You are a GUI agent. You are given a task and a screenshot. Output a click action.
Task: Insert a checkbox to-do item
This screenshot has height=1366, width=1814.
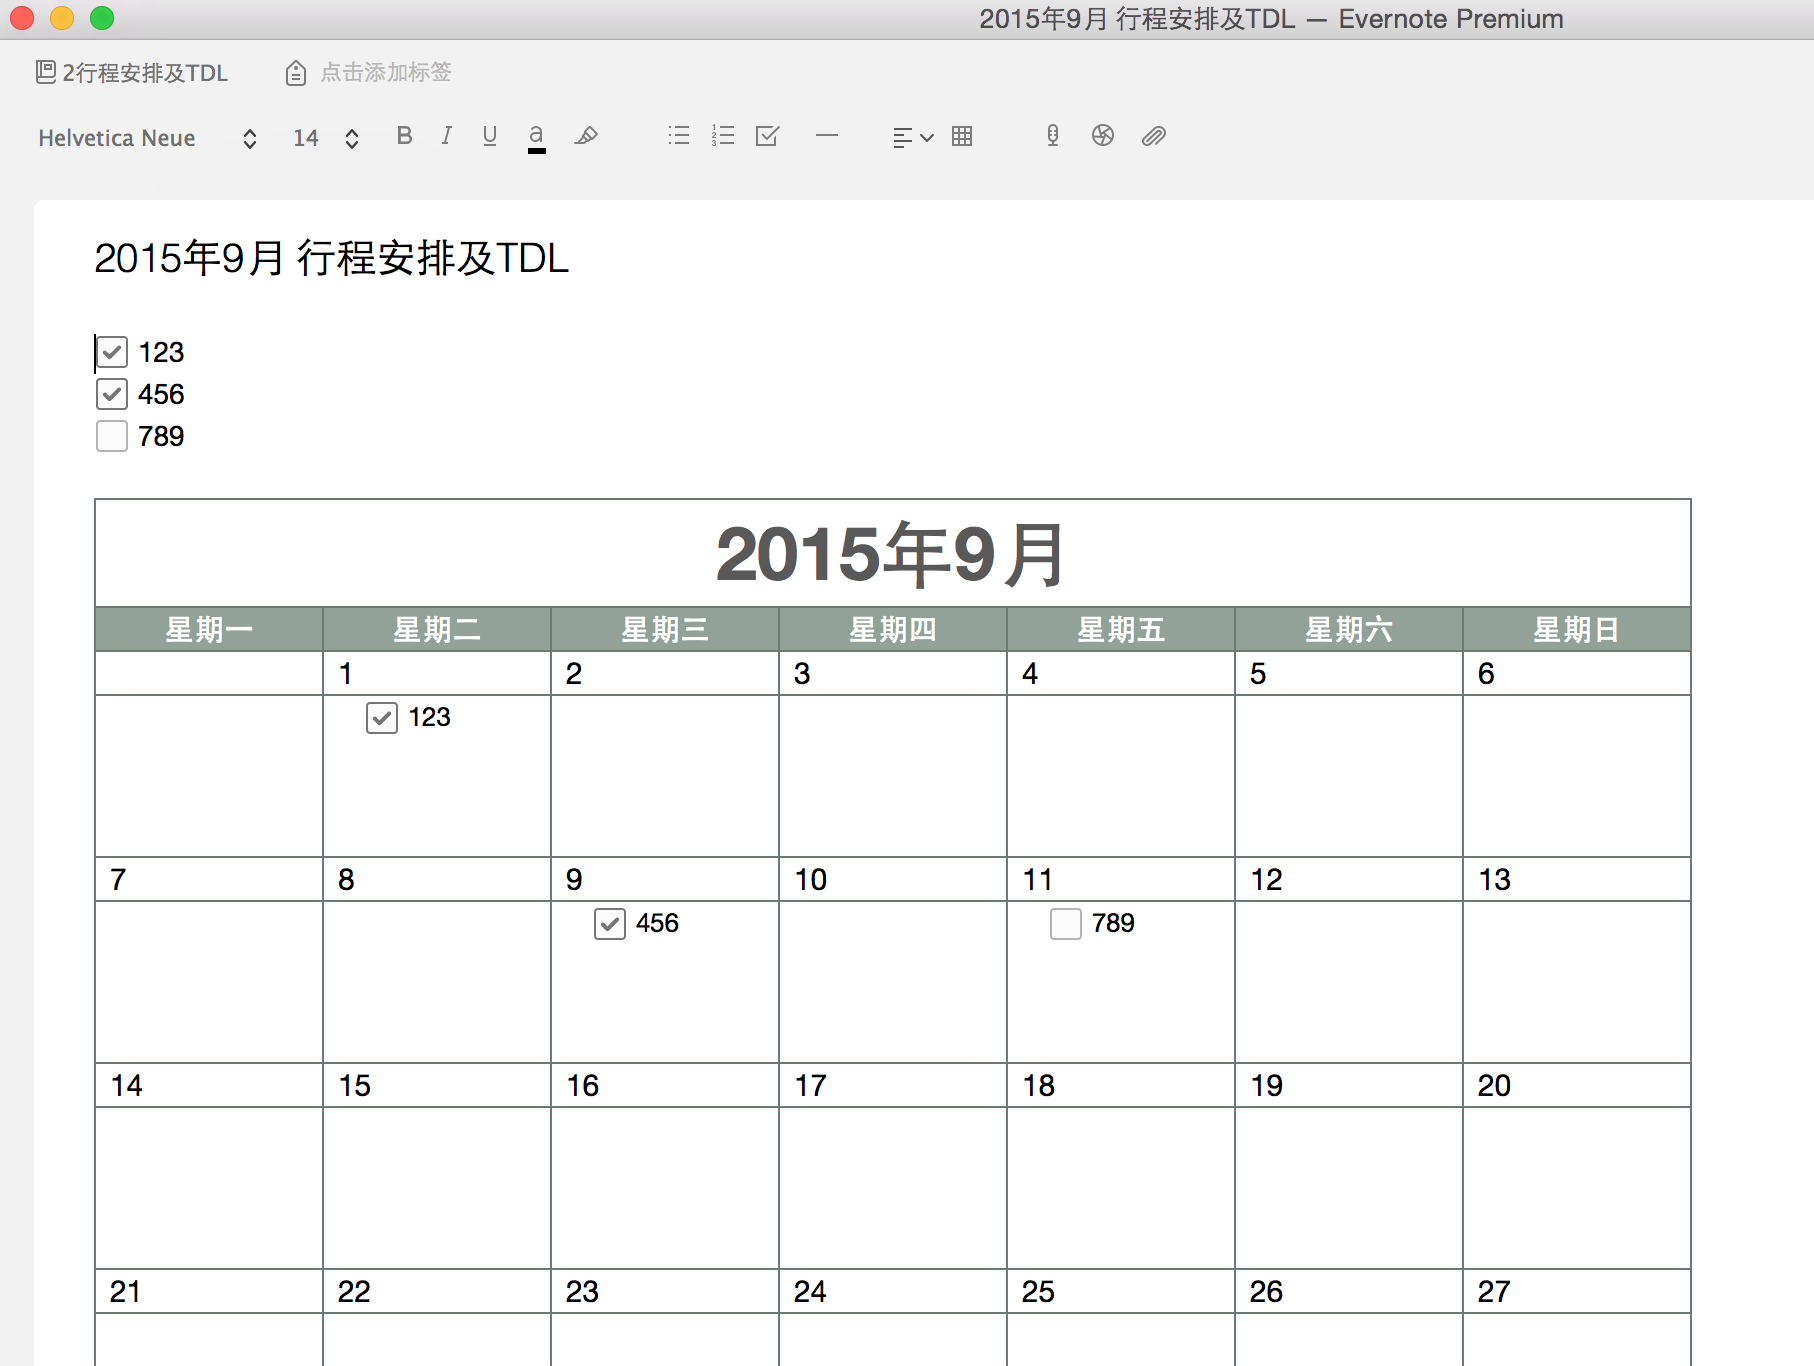(x=767, y=136)
